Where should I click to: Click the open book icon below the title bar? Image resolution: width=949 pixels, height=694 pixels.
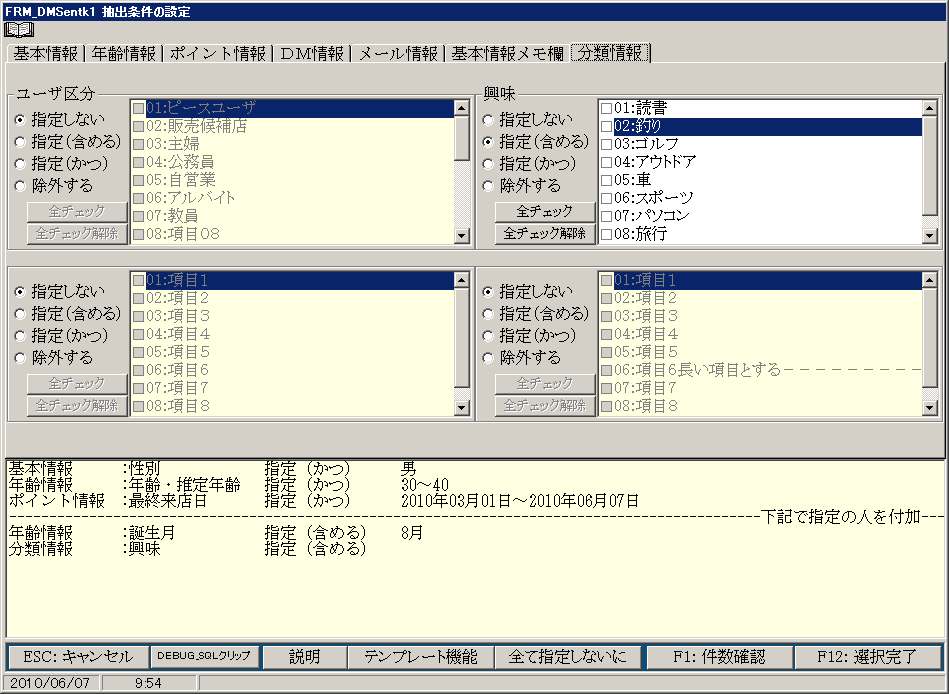20,30
